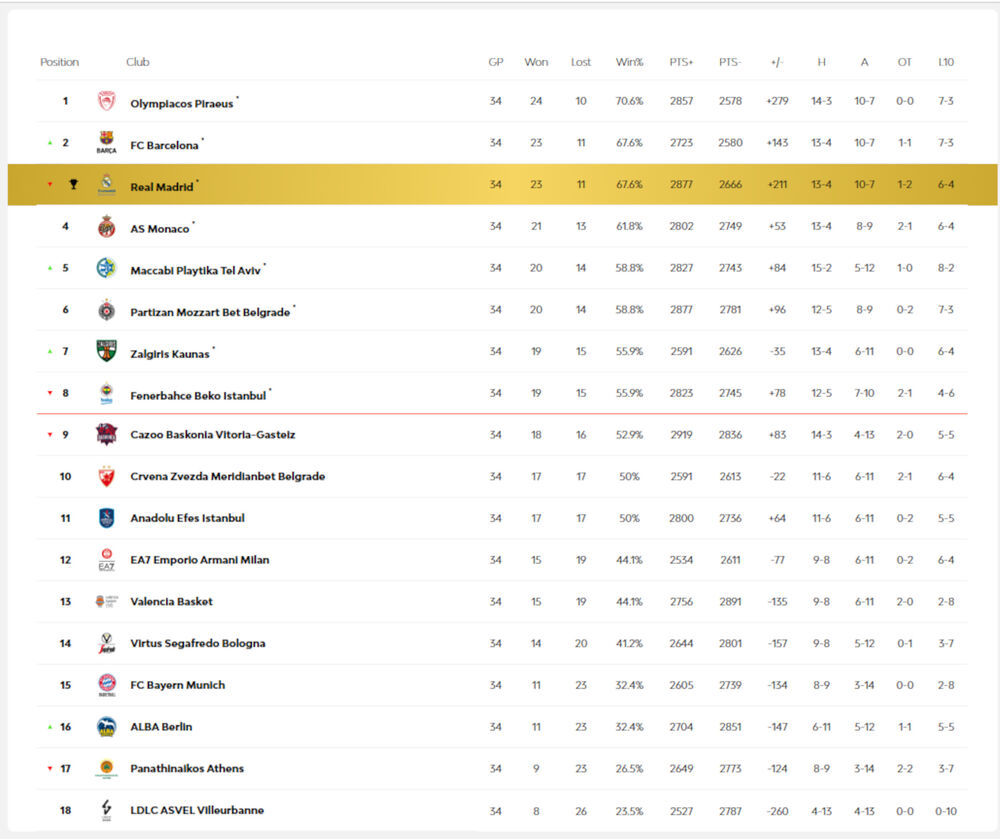Click the Panathinaikos Athens logo

coord(106,769)
